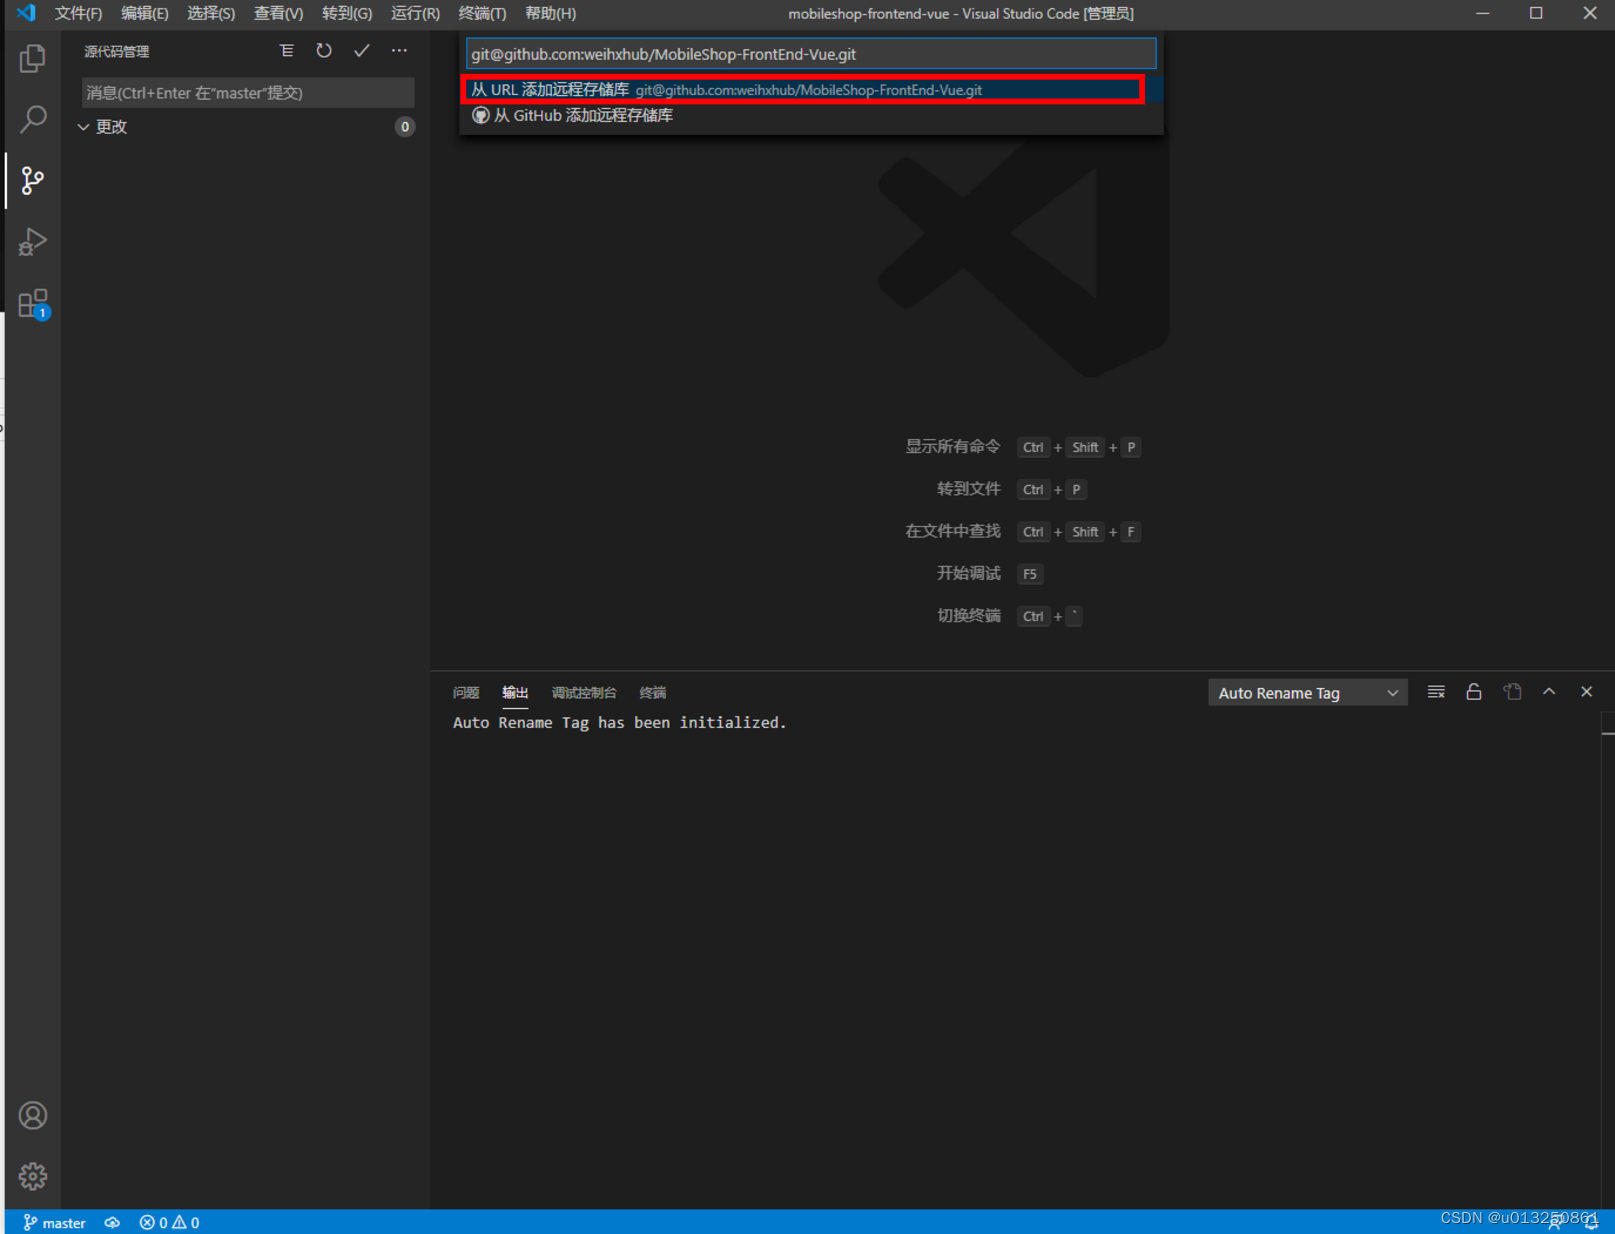
Task: Open the Explorer view in activity bar
Action: click(x=32, y=59)
